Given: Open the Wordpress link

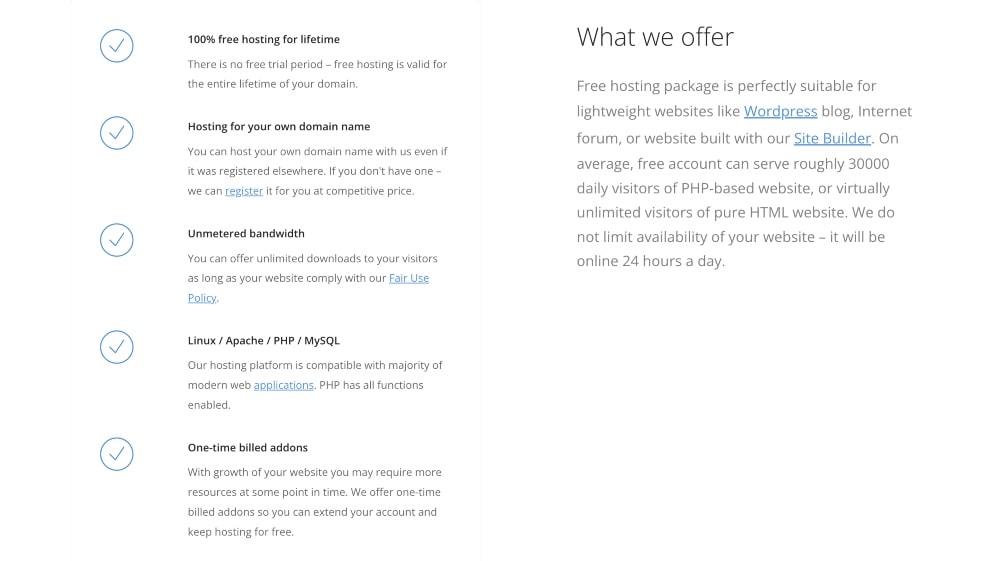Looking at the screenshot, I should [780, 111].
